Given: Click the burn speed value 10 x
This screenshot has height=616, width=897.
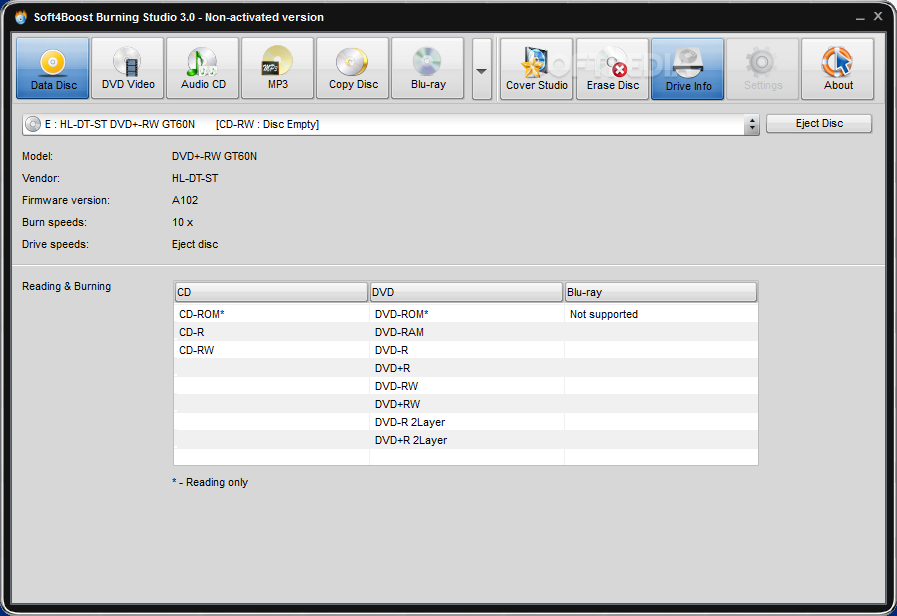Looking at the screenshot, I should (182, 222).
